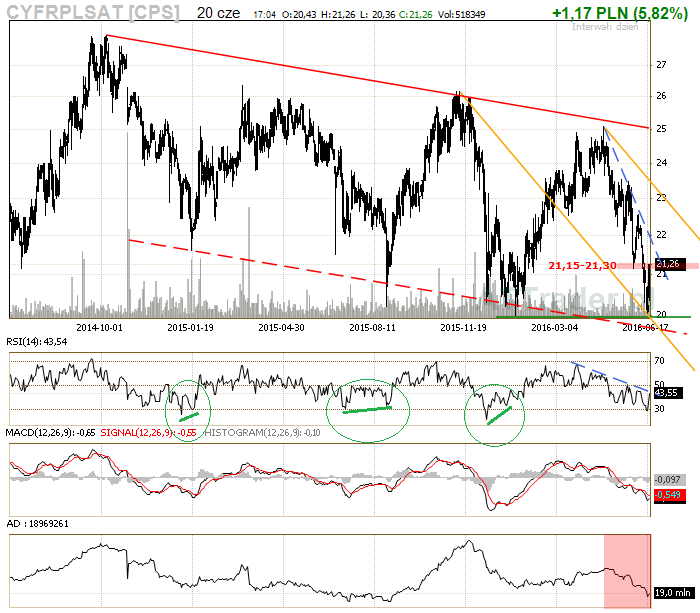
Task: Click the histogram value tag -0,097
Action: (x=668, y=480)
